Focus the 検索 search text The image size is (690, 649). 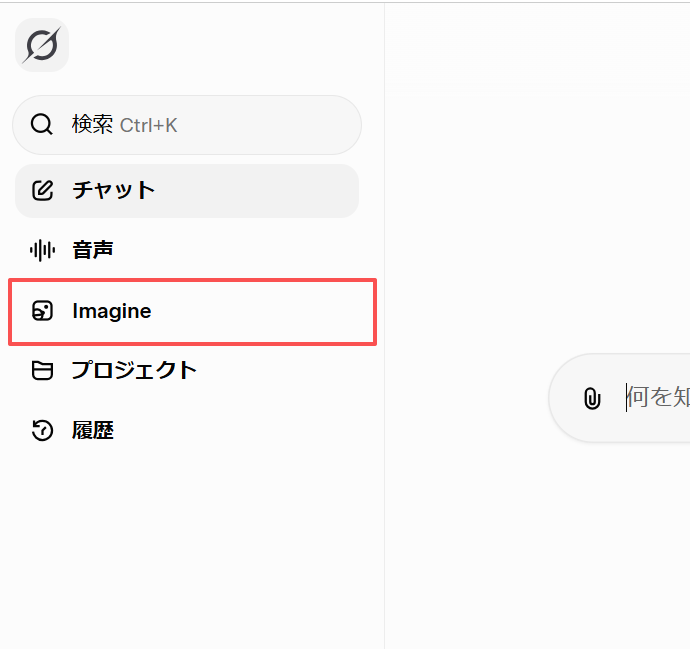(x=92, y=125)
